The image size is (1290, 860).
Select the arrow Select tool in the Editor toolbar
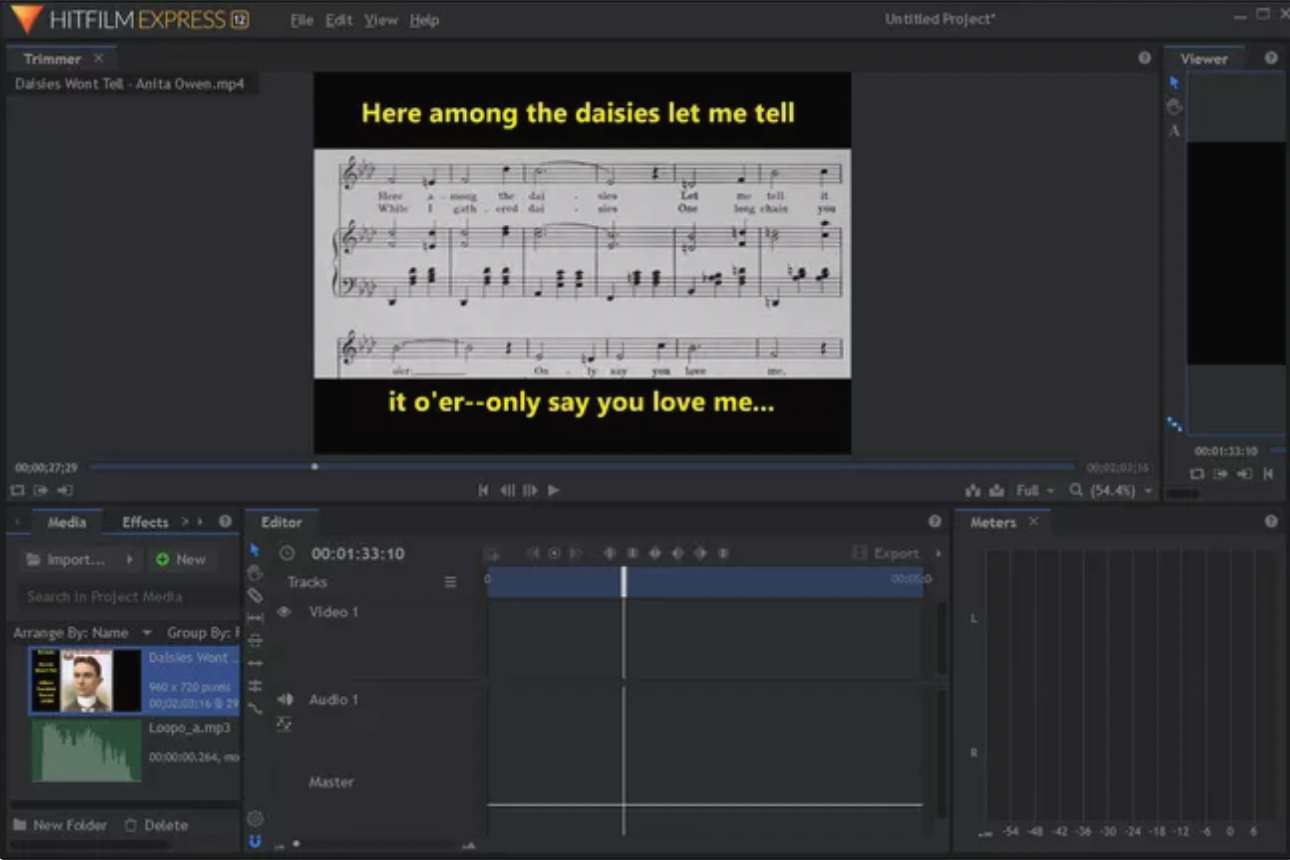click(x=256, y=551)
